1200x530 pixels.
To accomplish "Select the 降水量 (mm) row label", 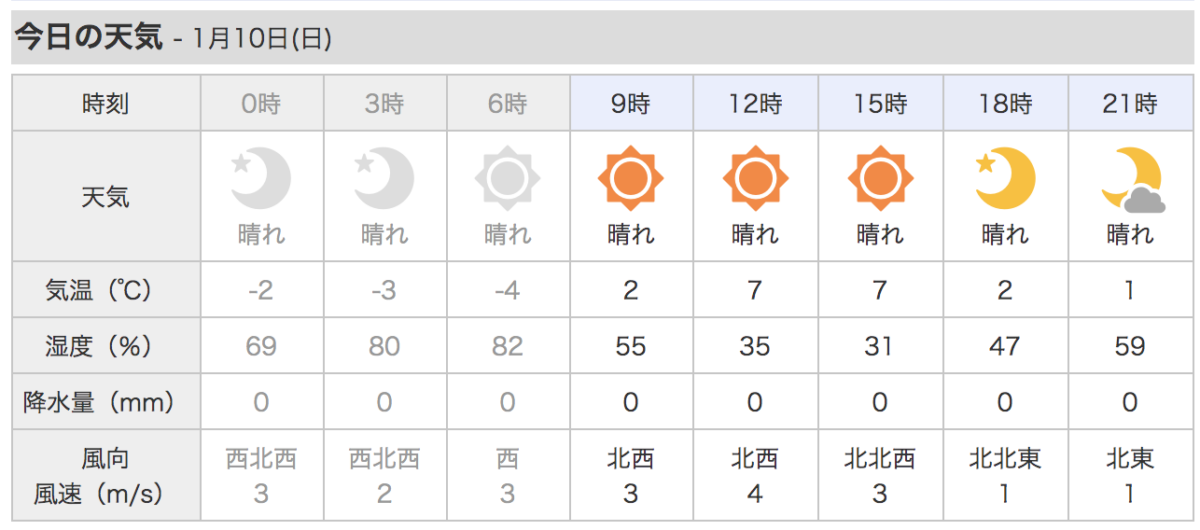I will 105,402.
